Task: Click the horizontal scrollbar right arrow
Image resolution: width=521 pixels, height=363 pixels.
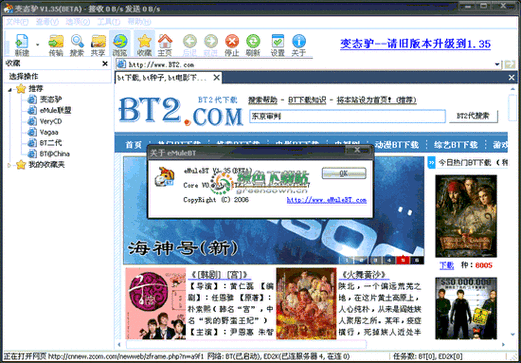Action: tap(503, 344)
